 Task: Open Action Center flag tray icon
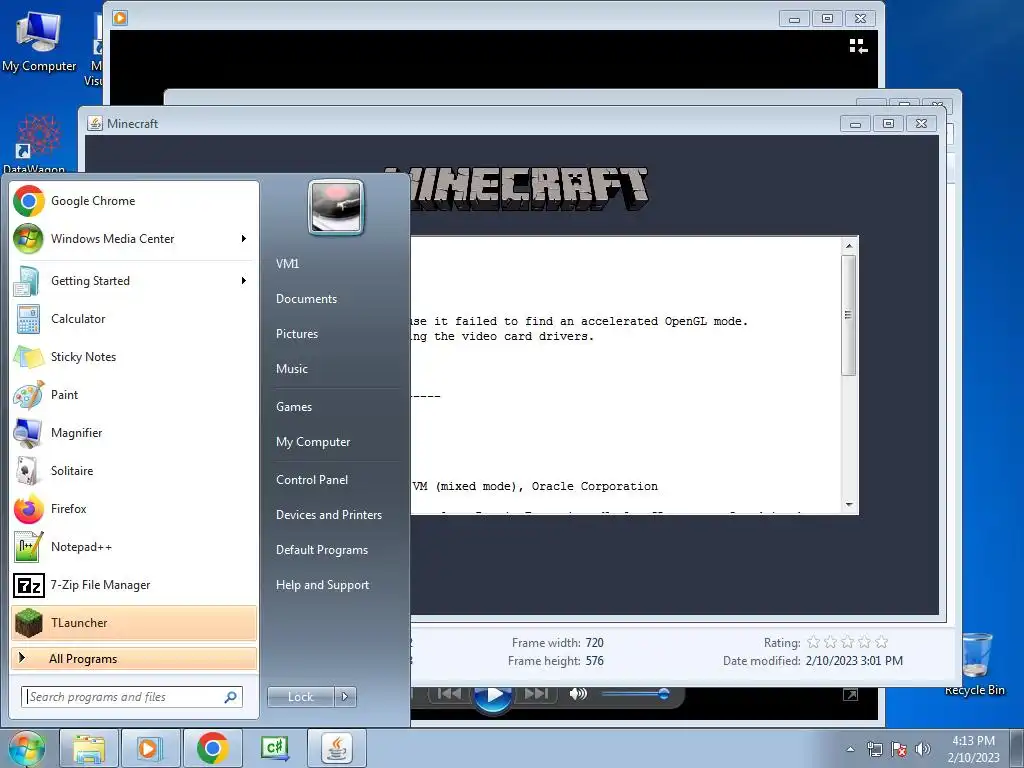pyautogui.click(x=899, y=749)
